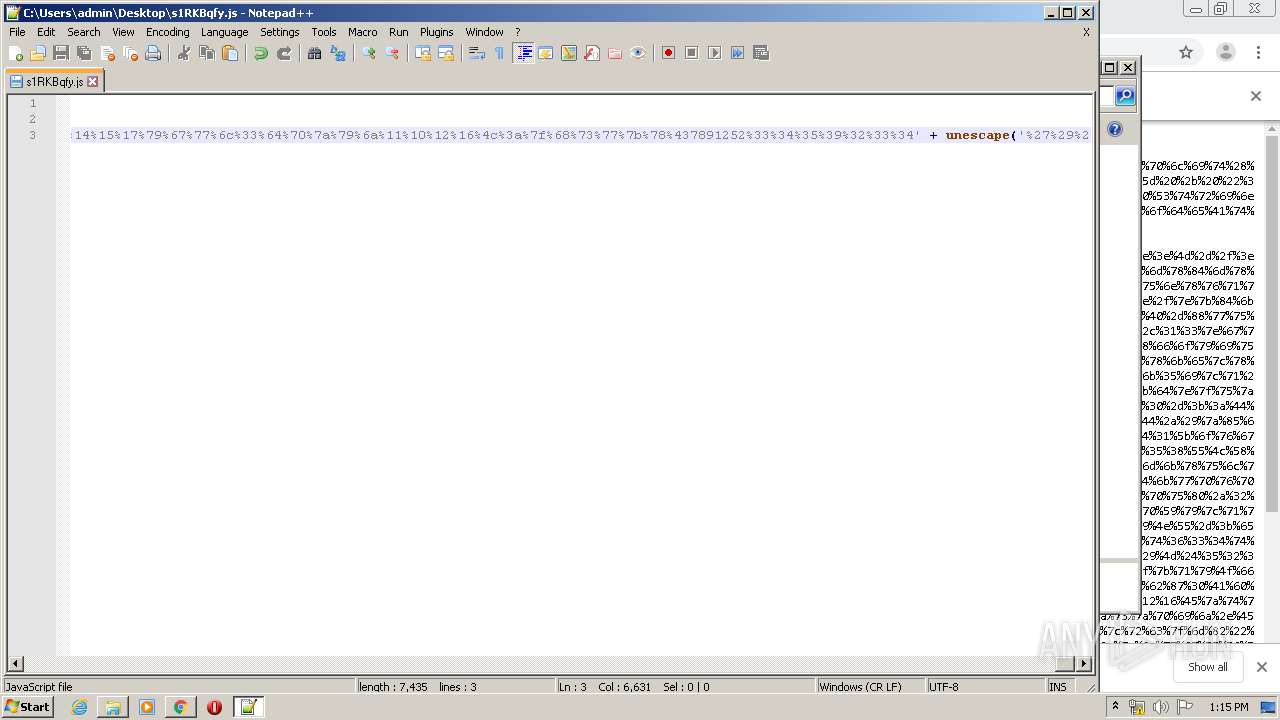The height and width of the screenshot is (720, 1280).
Task: Open Folder as Workspace icon
Action: (615, 53)
